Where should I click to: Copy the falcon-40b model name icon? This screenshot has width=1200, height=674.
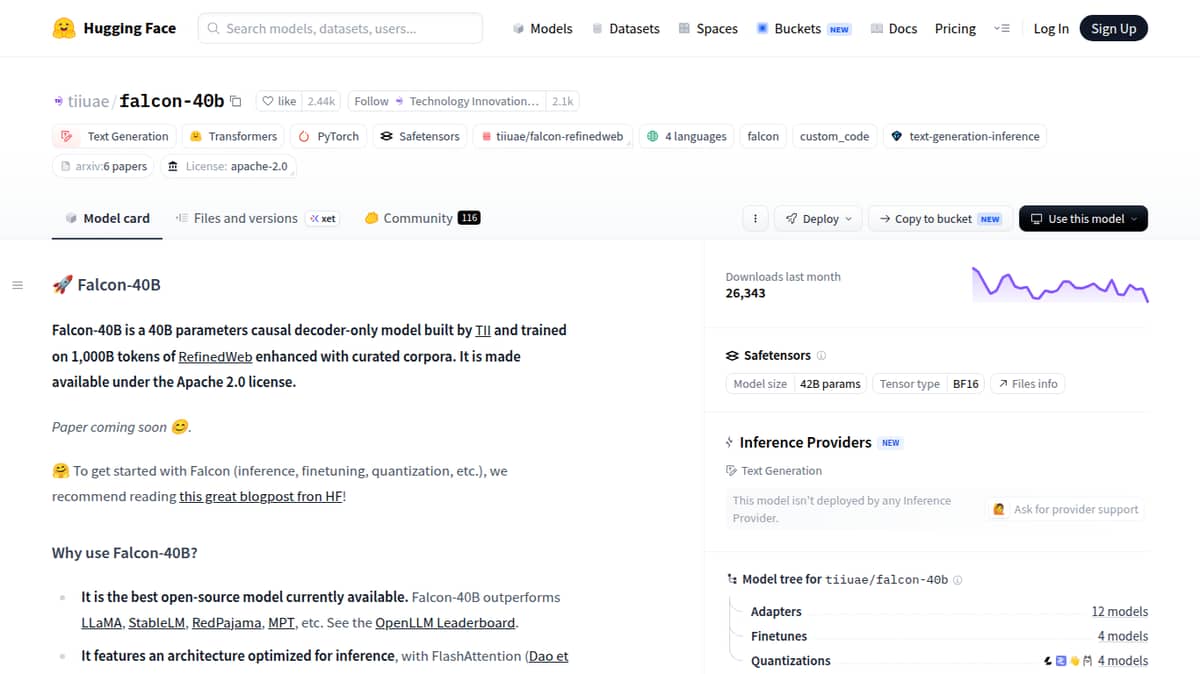236,101
